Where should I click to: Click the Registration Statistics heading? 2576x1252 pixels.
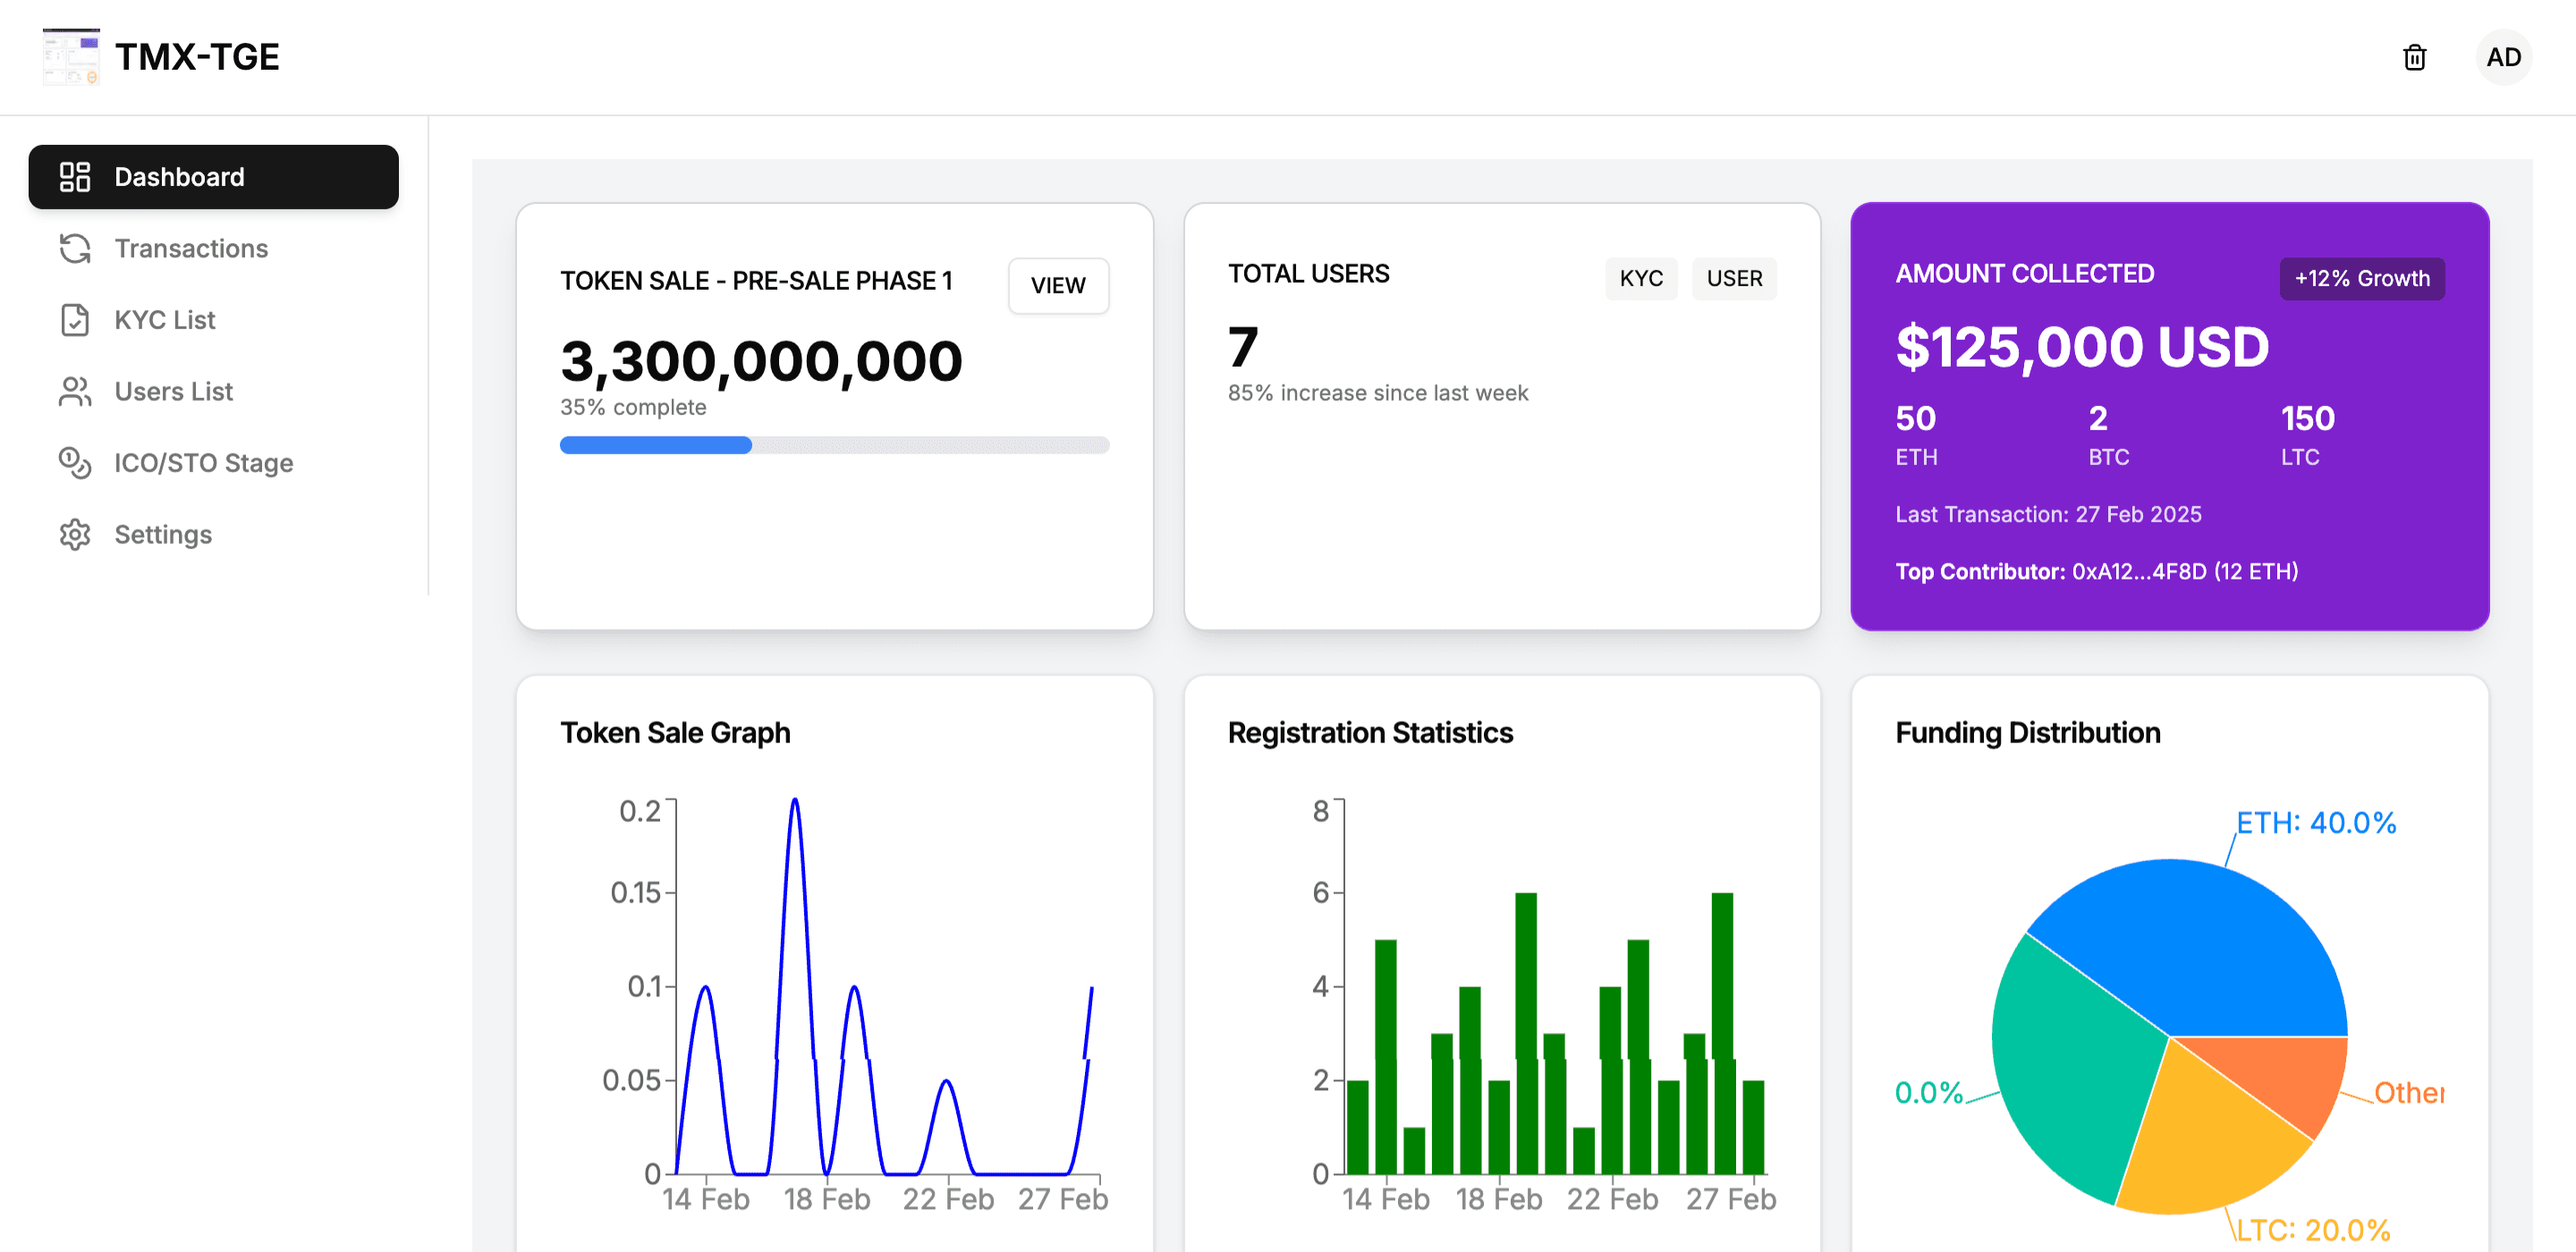[1370, 733]
